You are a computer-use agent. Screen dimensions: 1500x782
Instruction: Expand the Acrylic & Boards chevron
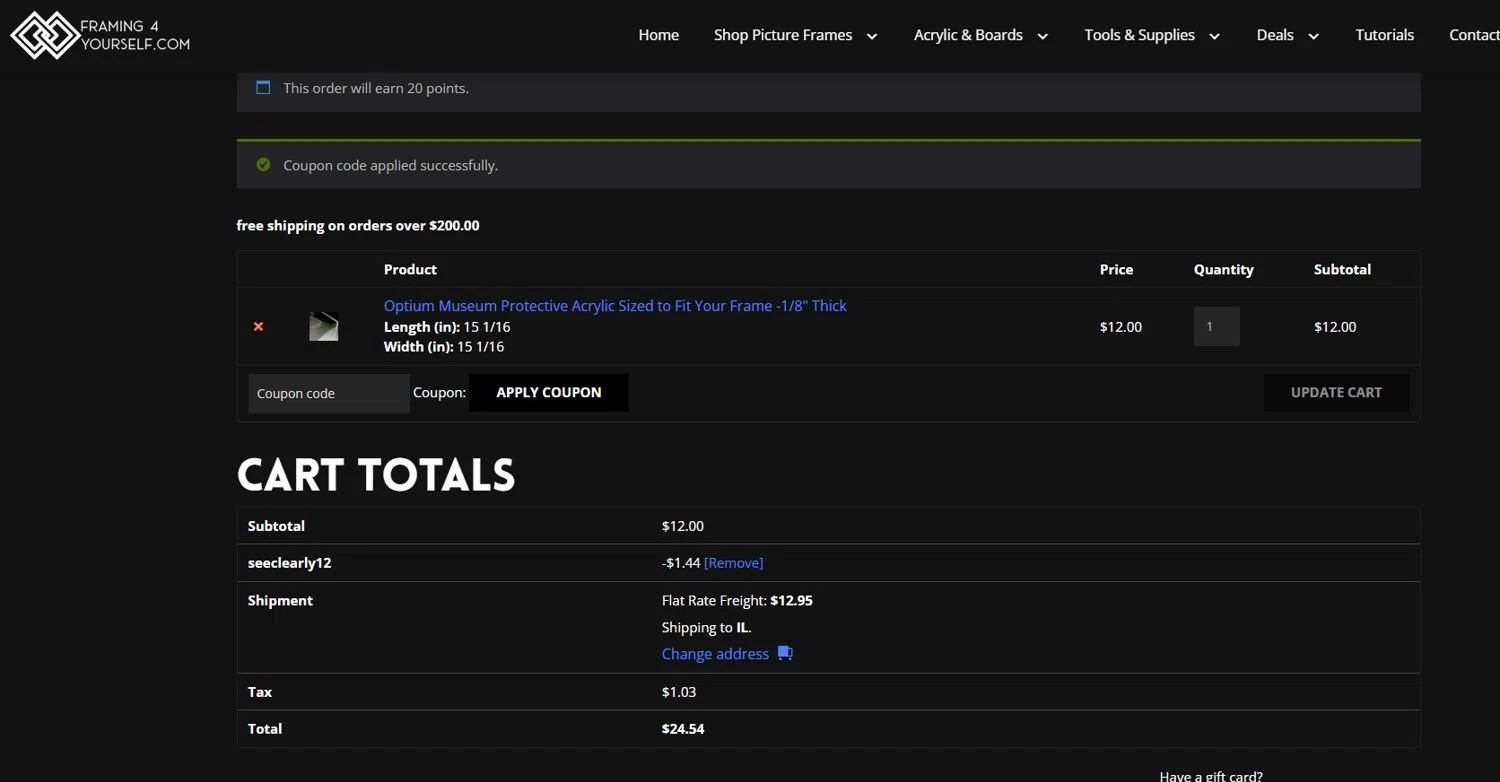[x=1043, y=36]
